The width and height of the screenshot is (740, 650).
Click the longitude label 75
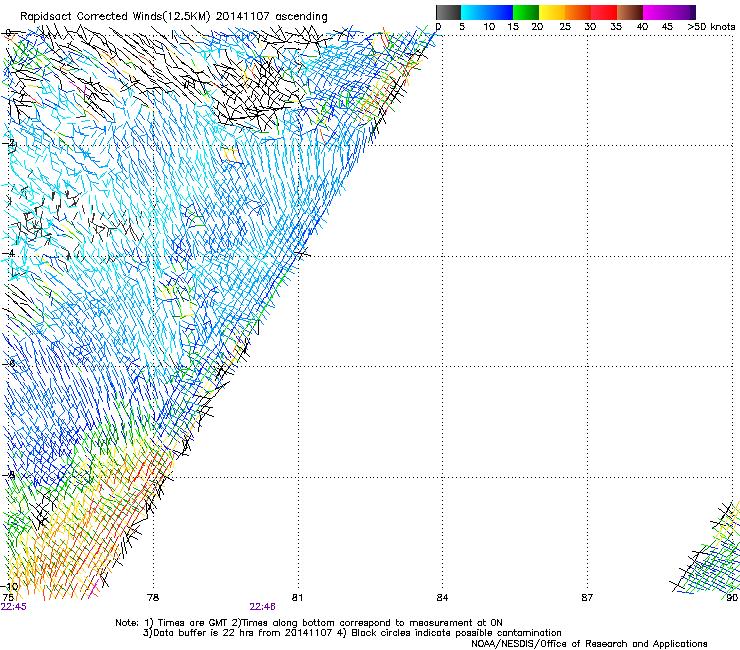(x=8, y=598)
